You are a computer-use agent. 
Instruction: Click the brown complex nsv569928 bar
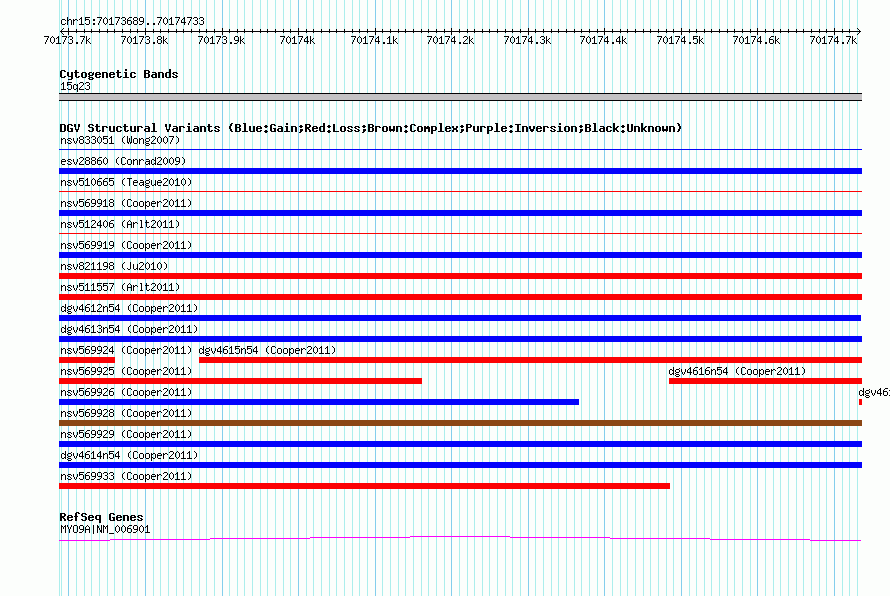pyautogui.click(x=460, y=423)
